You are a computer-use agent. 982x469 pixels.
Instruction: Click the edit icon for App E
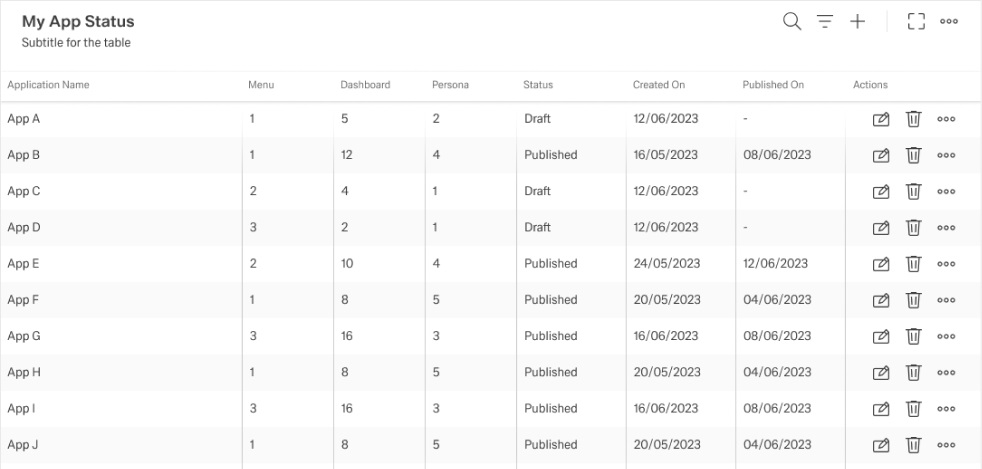point(881,264)
